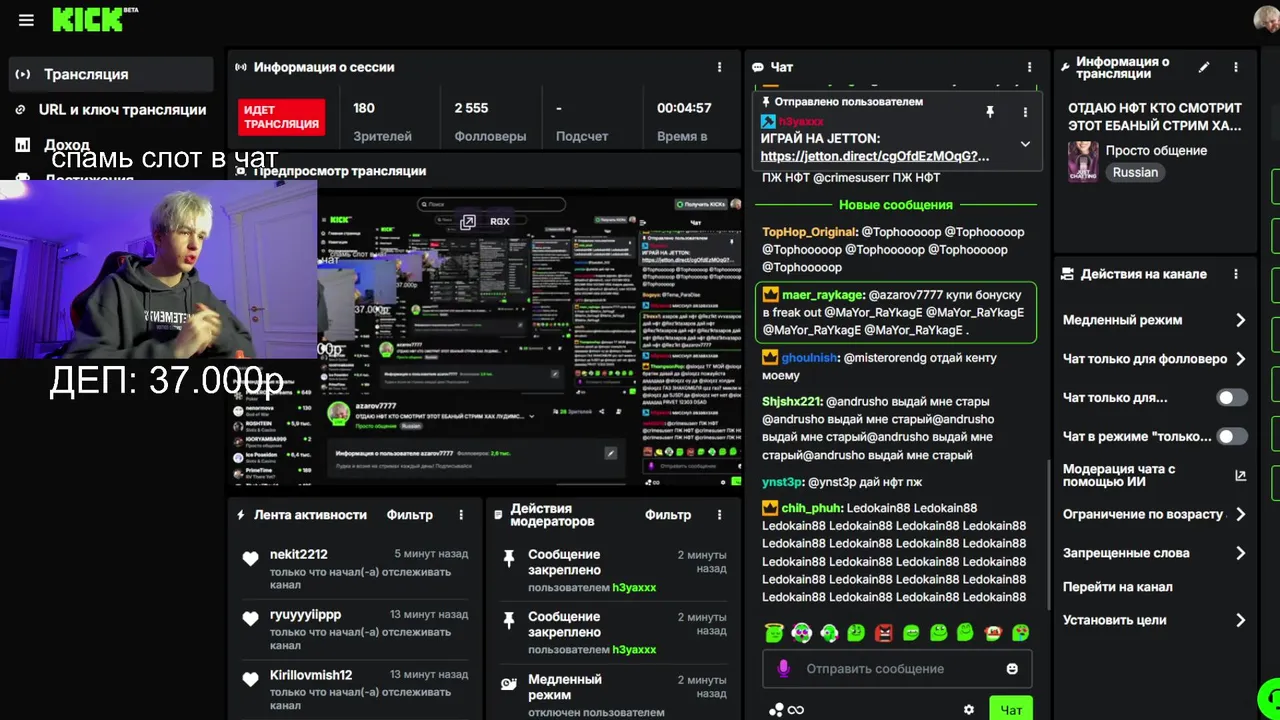Viewport: 1280px width, 720px height.
Task: Open the hamburger menu next to Kick logo
Action: (x=26, y=20)
